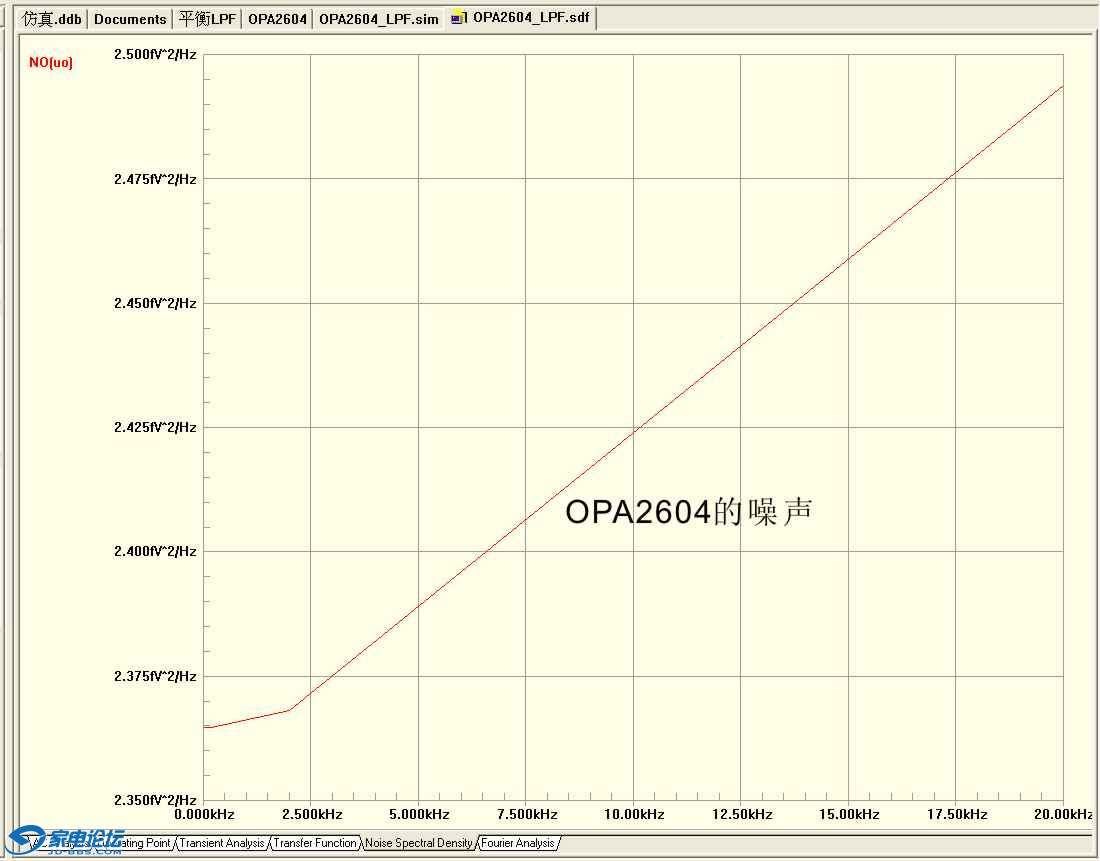The width and height of the screenshot is (1100, 861).
Task: Select the OPA2604 tab
Action: 277,17
